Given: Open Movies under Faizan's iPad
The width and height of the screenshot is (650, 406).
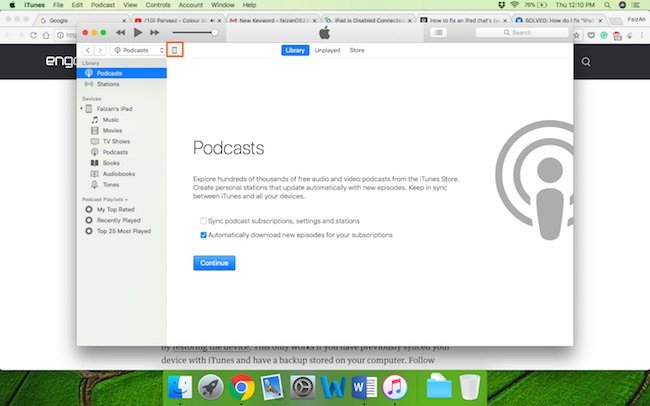Looking at the screenshot, I should tap(112, 130).
